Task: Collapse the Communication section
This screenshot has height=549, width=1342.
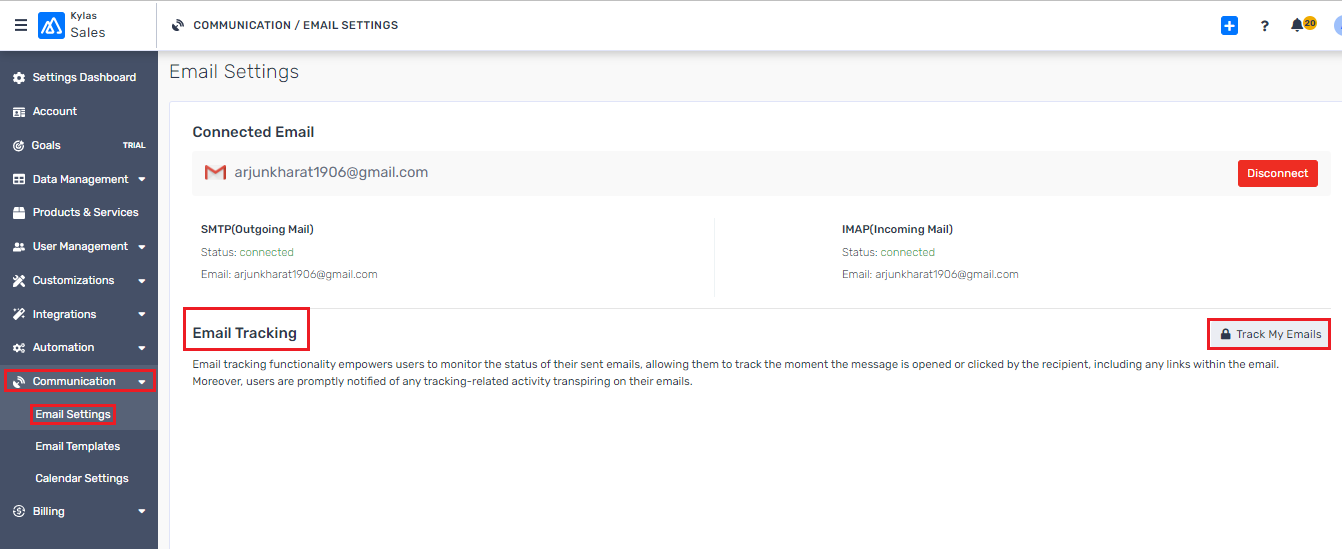Action: pyautogui.click(x=79, y=381)
